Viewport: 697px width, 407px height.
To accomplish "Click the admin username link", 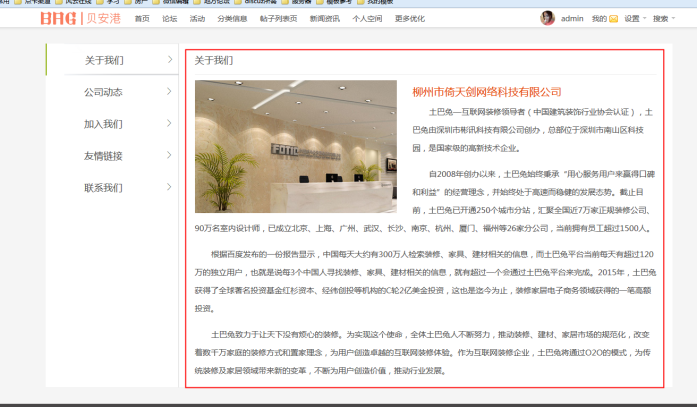I will (x=572, y=19).
